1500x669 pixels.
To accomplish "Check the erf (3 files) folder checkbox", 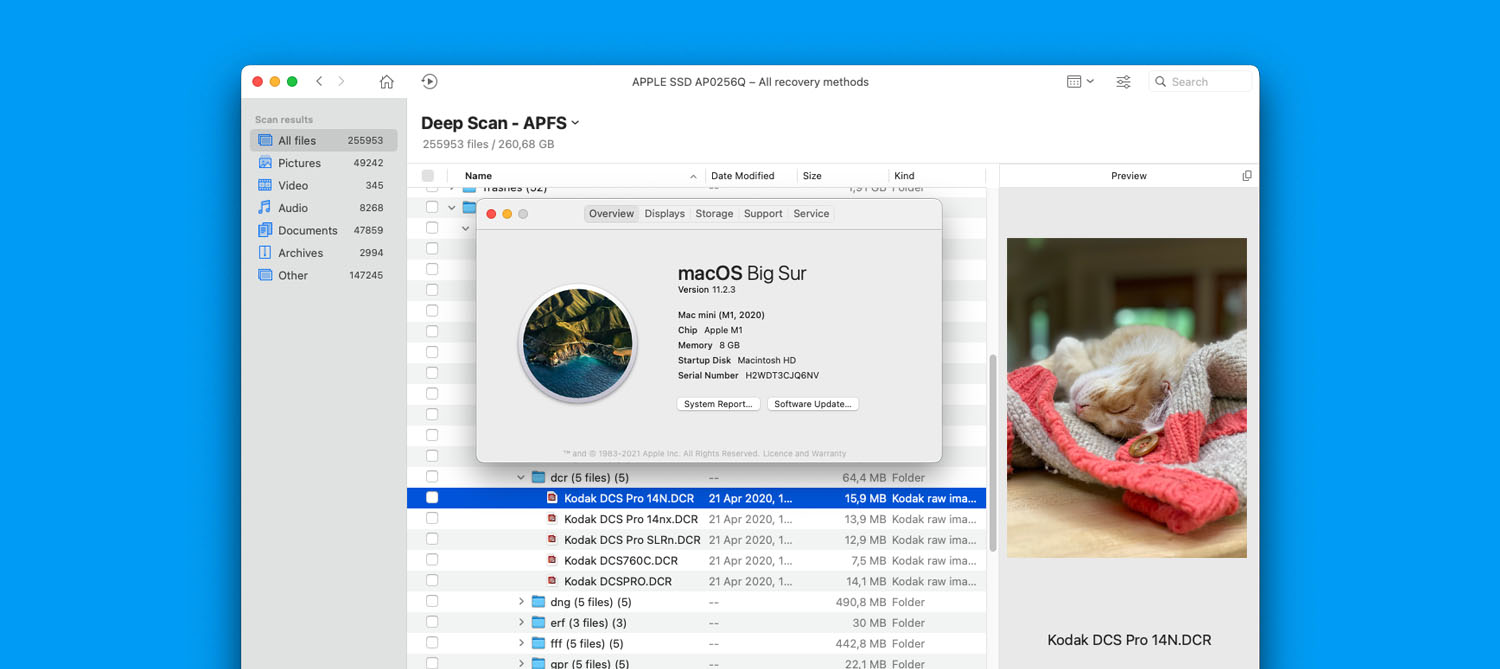I will [x=432, y=623].
